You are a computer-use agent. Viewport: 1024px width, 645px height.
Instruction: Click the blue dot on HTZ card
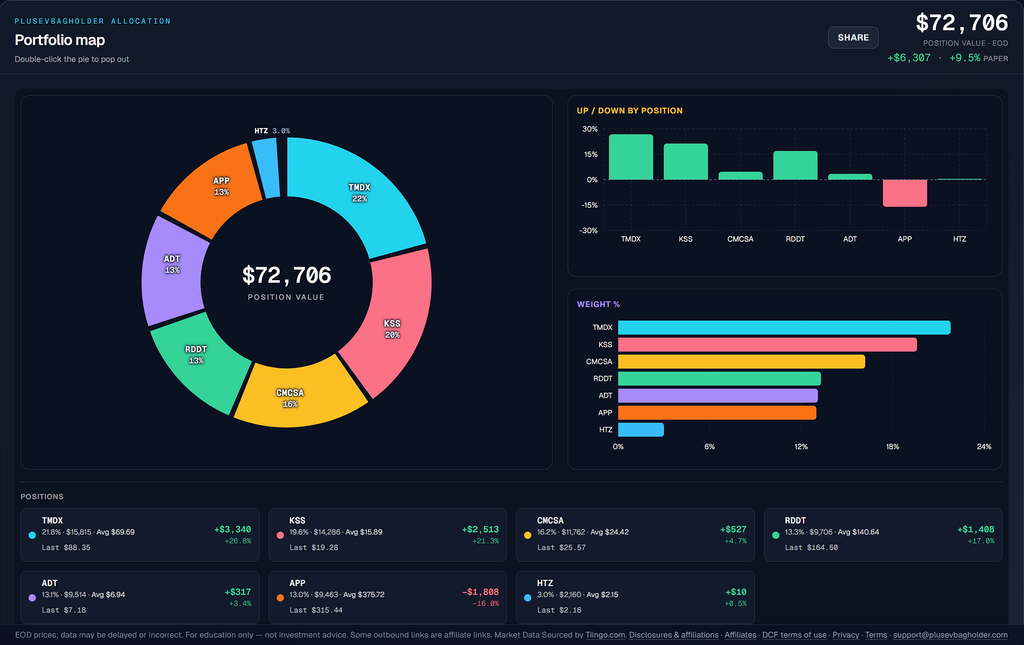(x=528, y=598)
